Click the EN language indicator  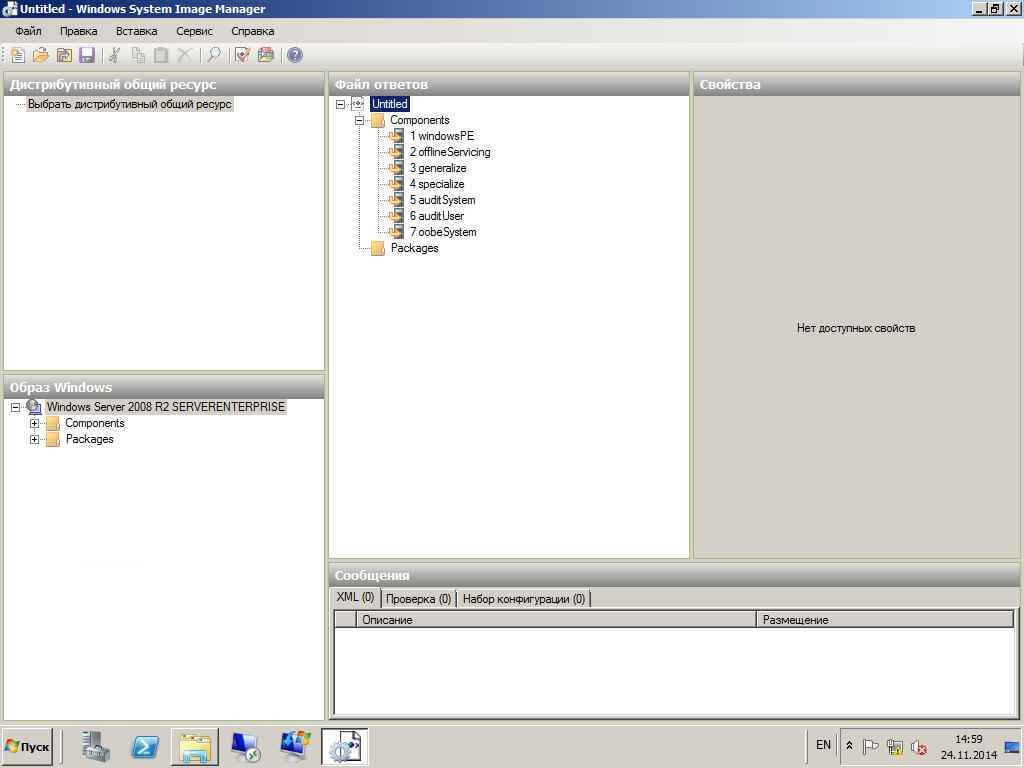(x=823, y=745)
